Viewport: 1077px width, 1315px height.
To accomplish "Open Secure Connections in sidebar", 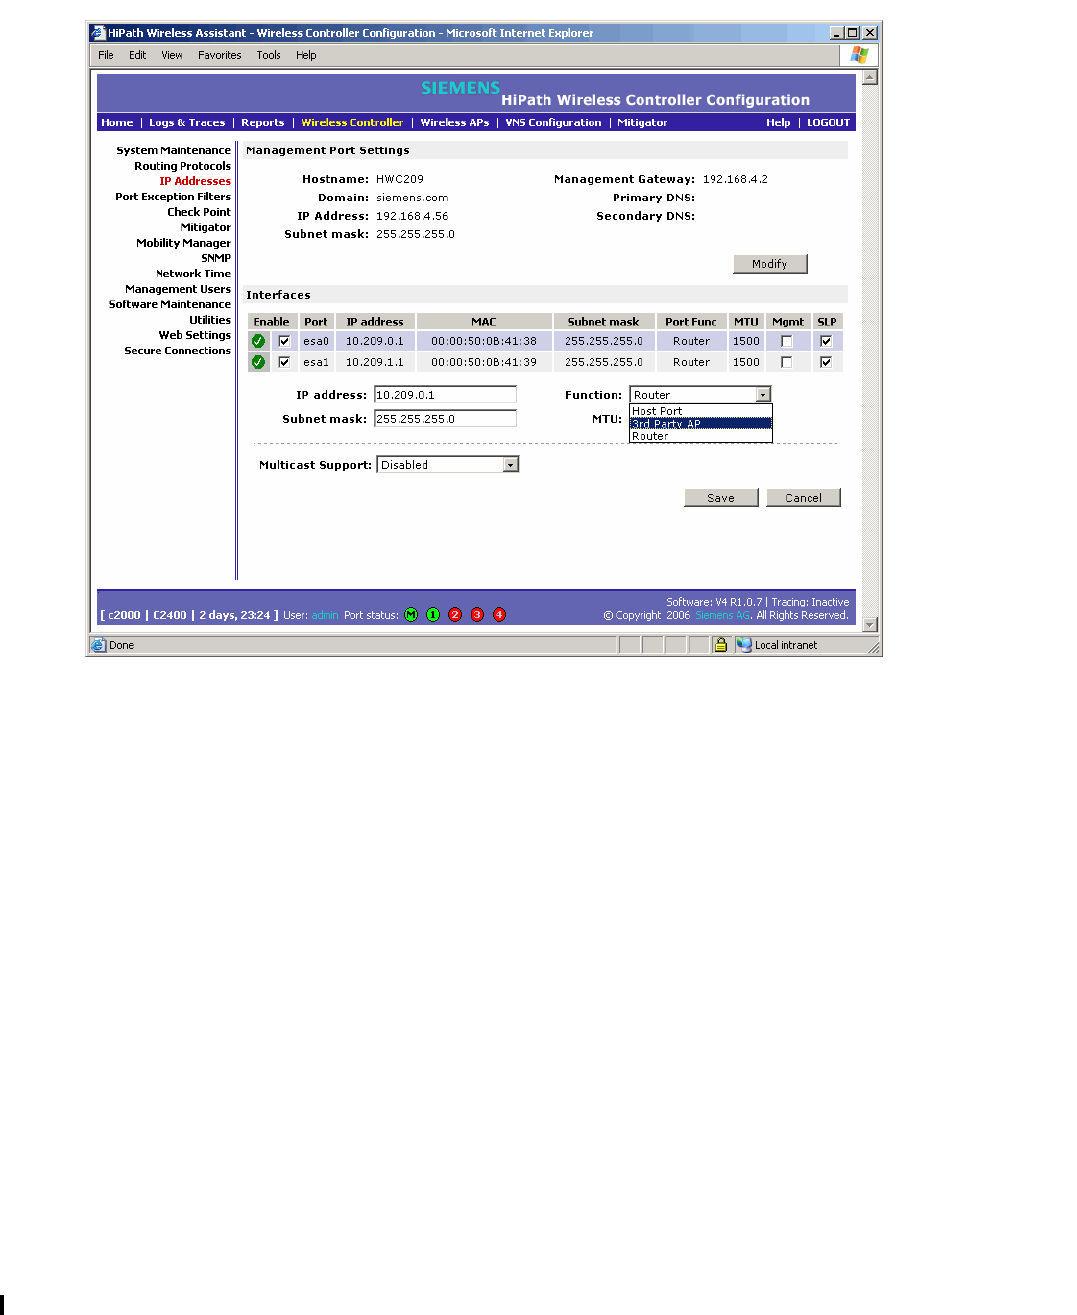I will (177, 351).
